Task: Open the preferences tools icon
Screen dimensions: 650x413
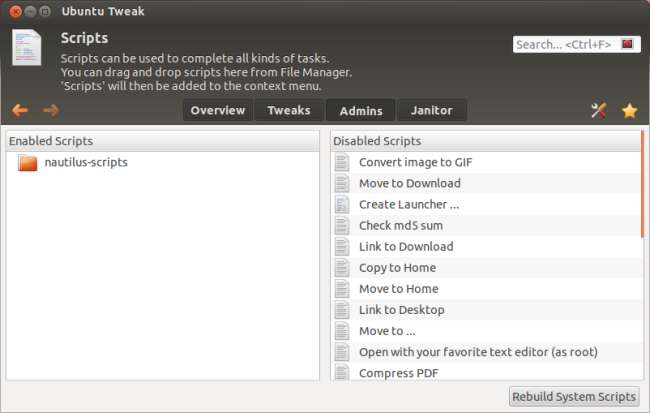Action: coord(599,110)
